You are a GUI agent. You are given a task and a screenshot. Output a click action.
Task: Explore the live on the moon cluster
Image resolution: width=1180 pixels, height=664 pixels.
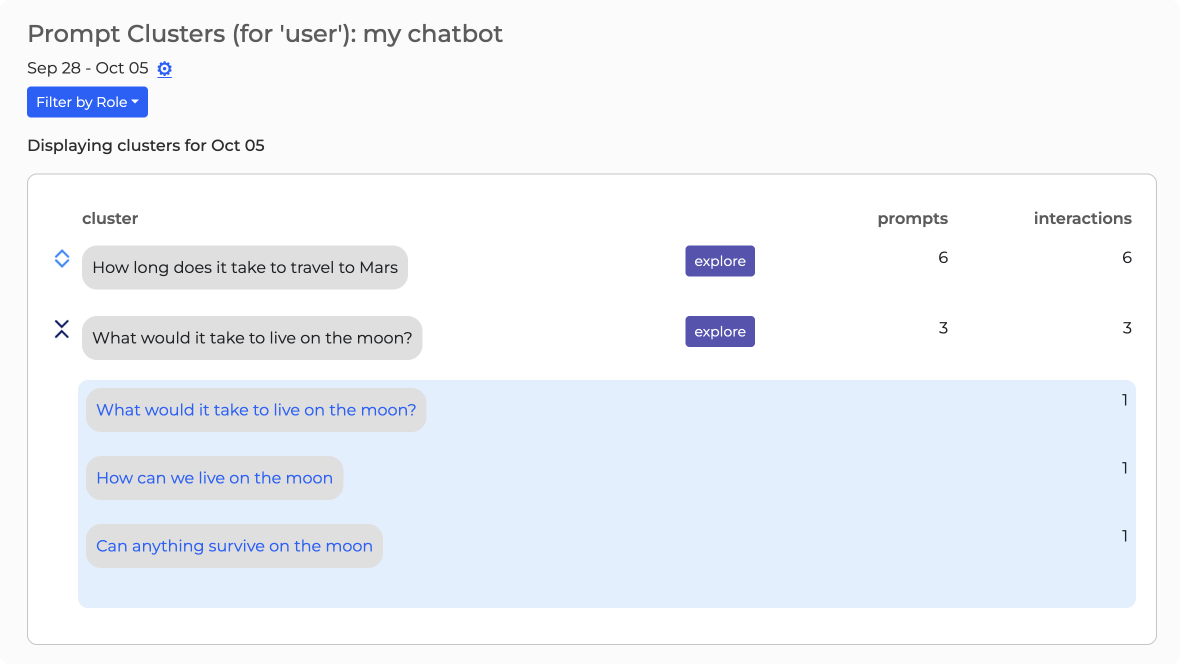tap(720, 332)
